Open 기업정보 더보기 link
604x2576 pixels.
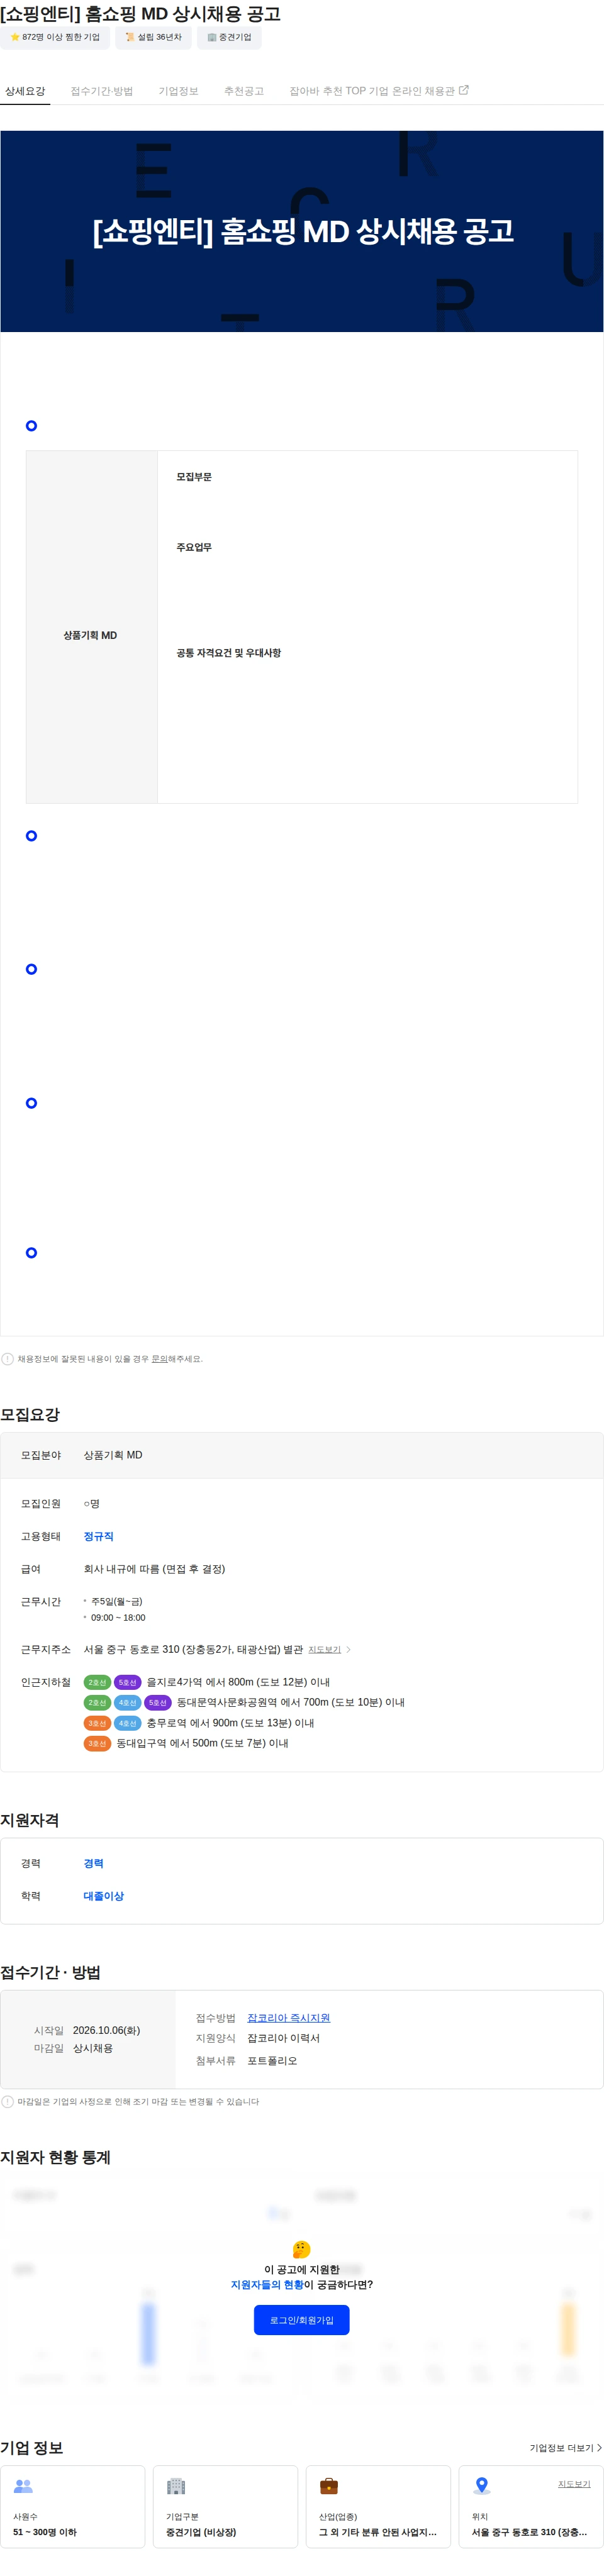(565, 2448)
